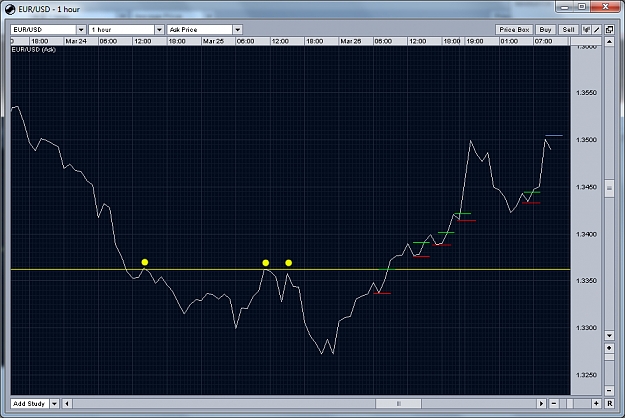Screen dimensions: 625x418
Task: Click the 19:00 time label
Action: [475, 41]
